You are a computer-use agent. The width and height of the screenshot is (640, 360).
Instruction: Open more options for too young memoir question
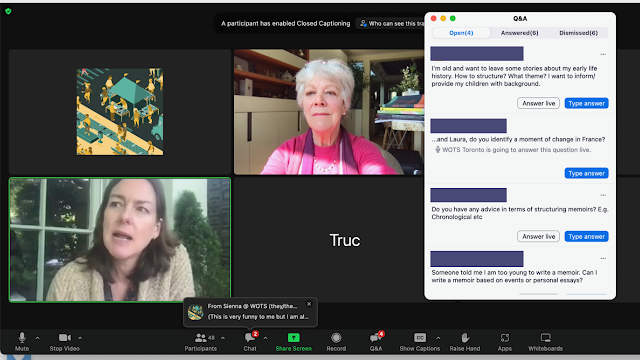[x=603, y=258]
